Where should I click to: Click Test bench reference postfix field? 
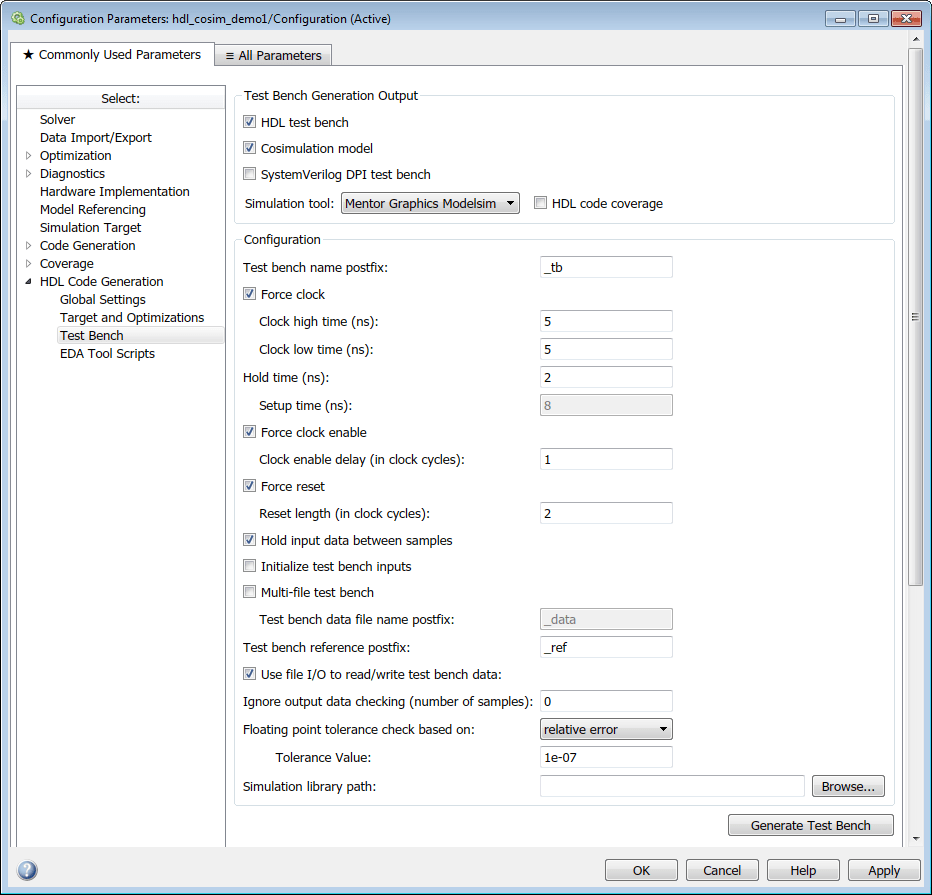click(606, 647)
